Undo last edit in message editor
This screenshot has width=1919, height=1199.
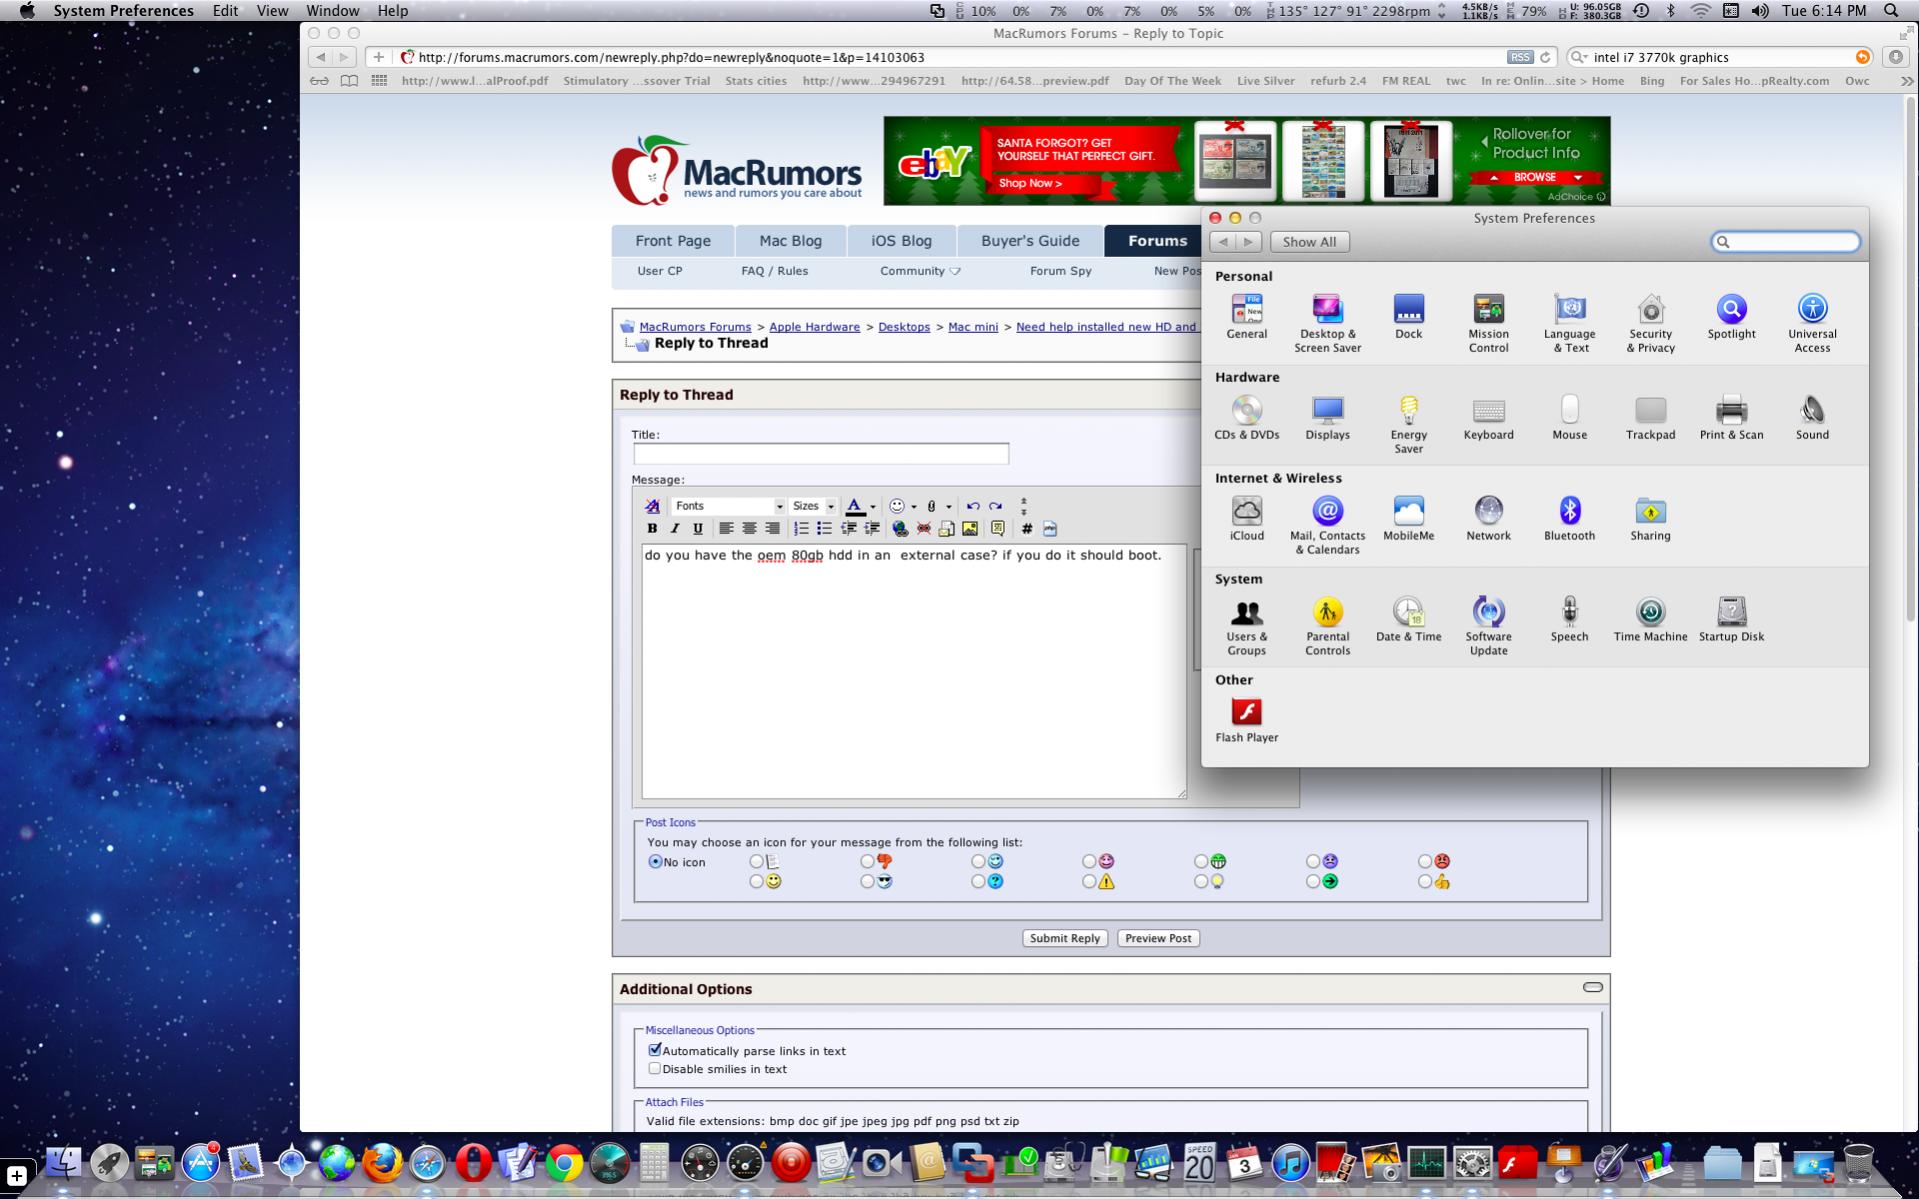973,506
